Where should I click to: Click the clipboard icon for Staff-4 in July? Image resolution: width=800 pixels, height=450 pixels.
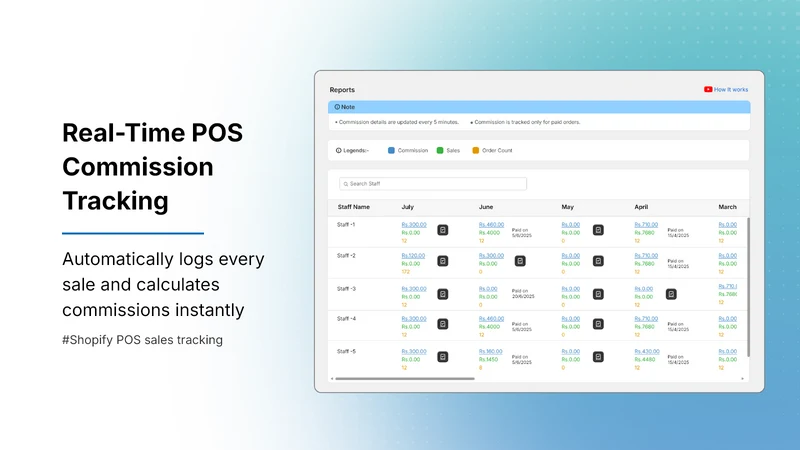pyautogui.click(x=442, y=324)
